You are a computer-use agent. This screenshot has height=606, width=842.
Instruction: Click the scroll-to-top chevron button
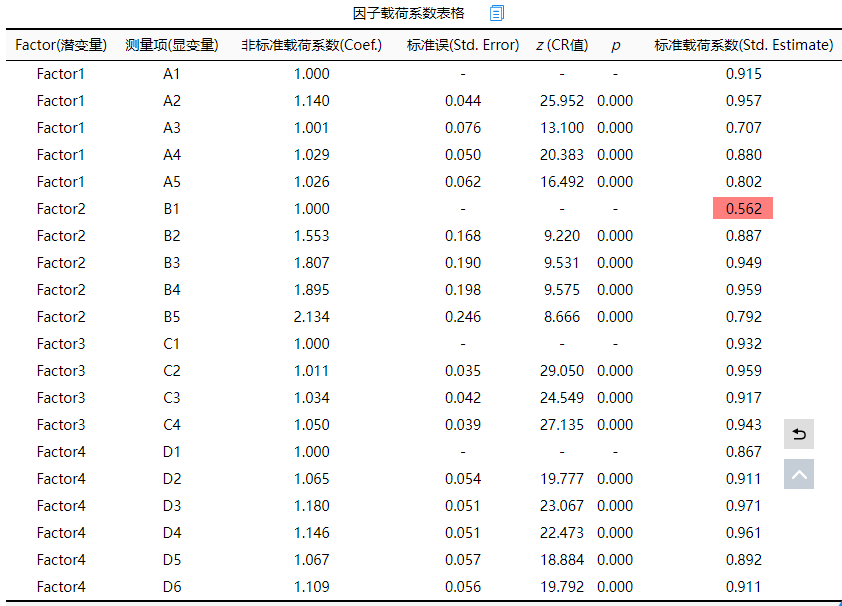pyautogui.click(x=799, y=474)
